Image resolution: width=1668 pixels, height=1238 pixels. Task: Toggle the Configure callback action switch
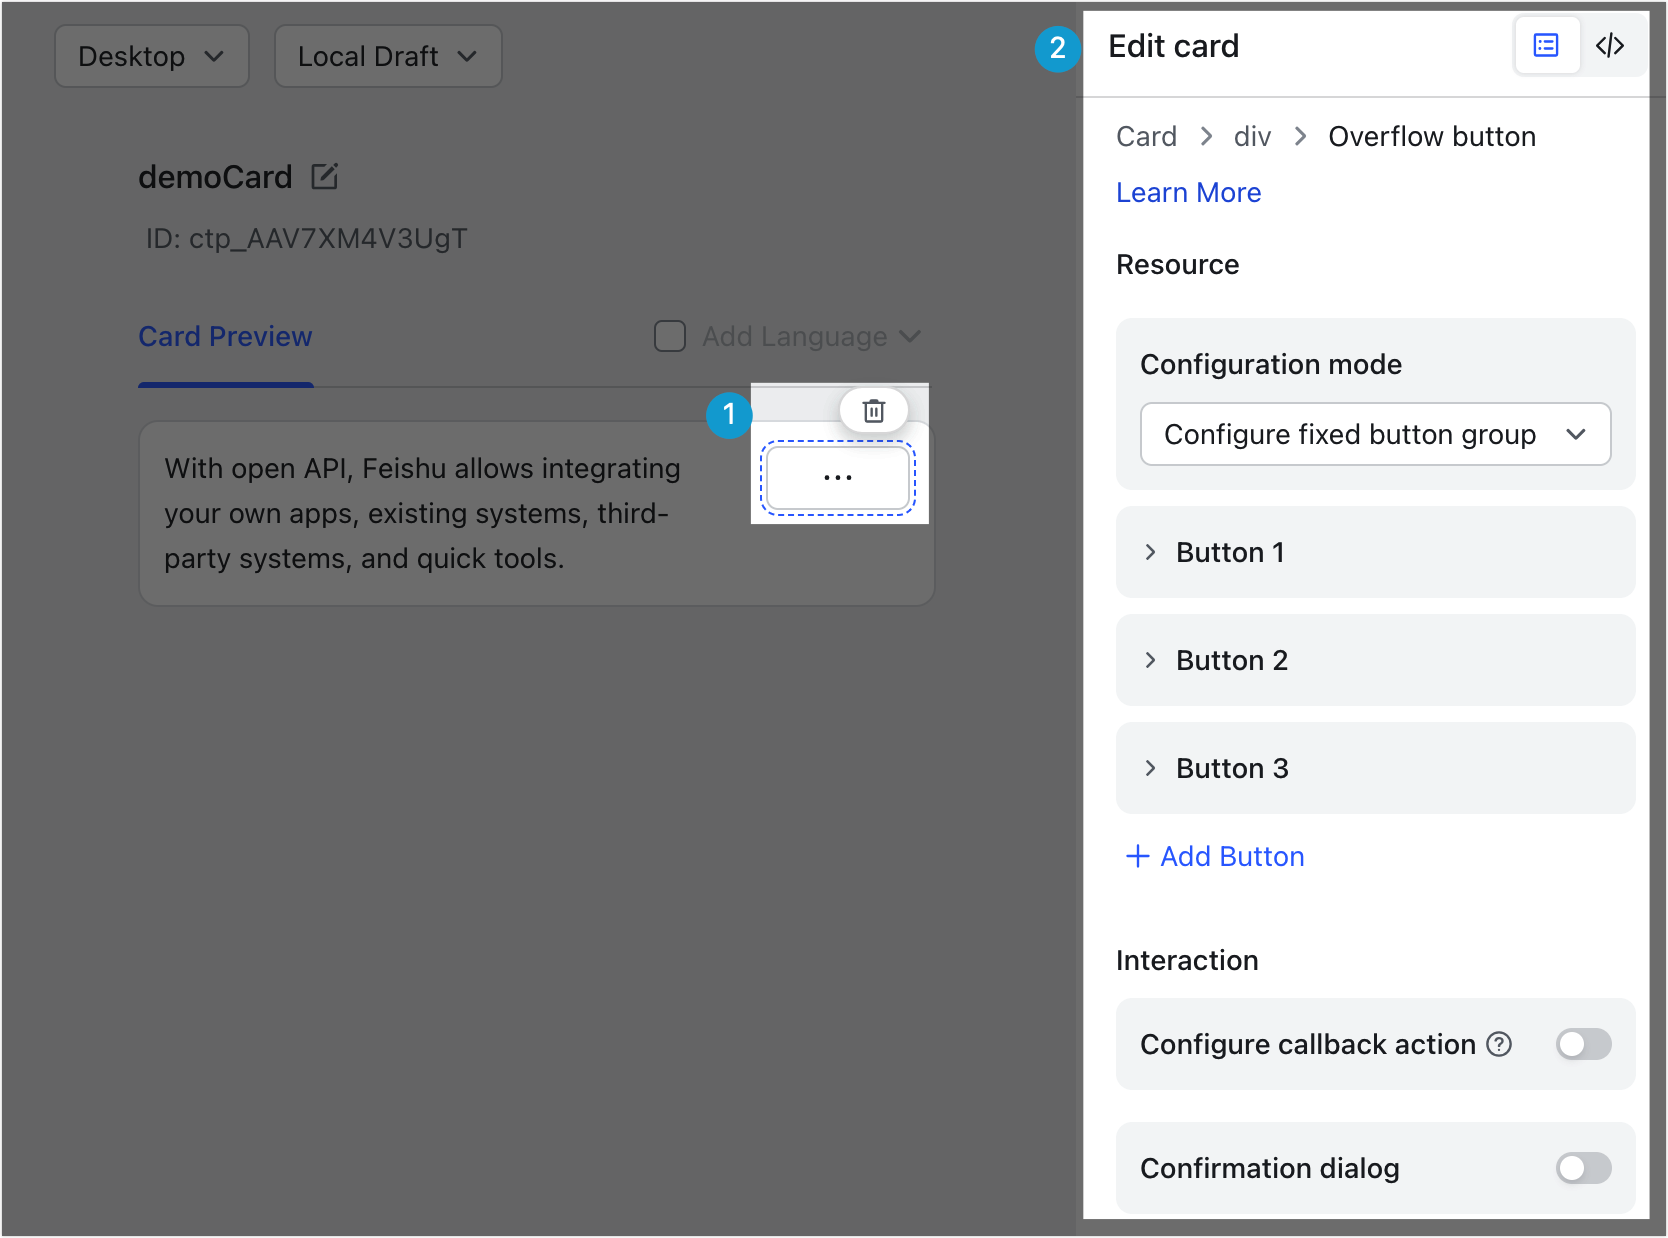point(1583,1044)
